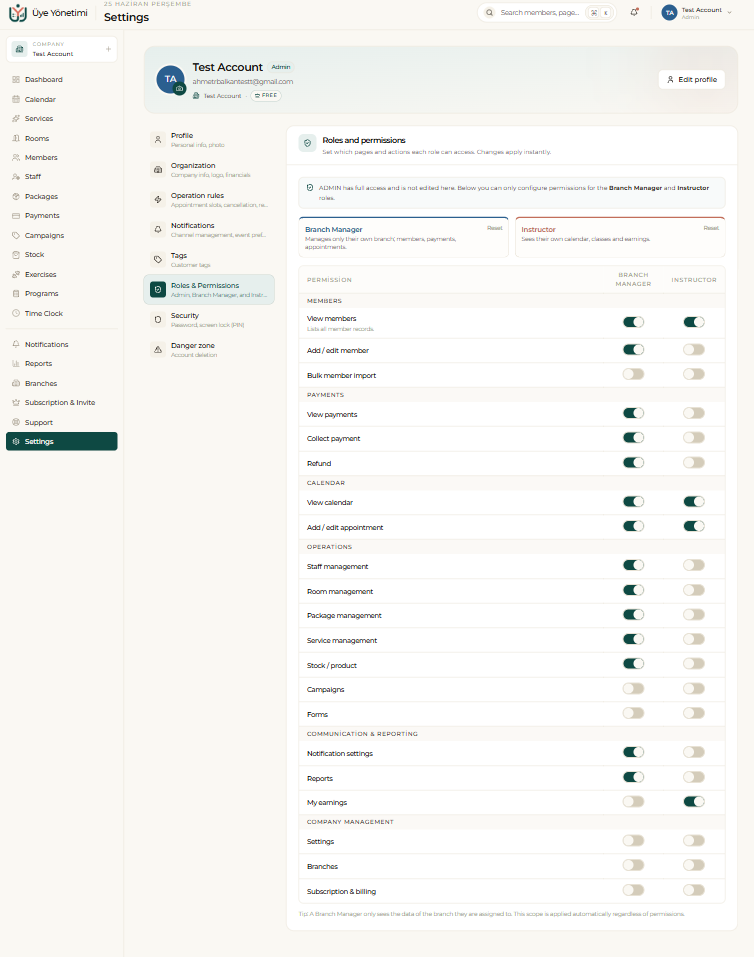Focus the Search members input field
The image size is (754, 957).
[540, 12]
